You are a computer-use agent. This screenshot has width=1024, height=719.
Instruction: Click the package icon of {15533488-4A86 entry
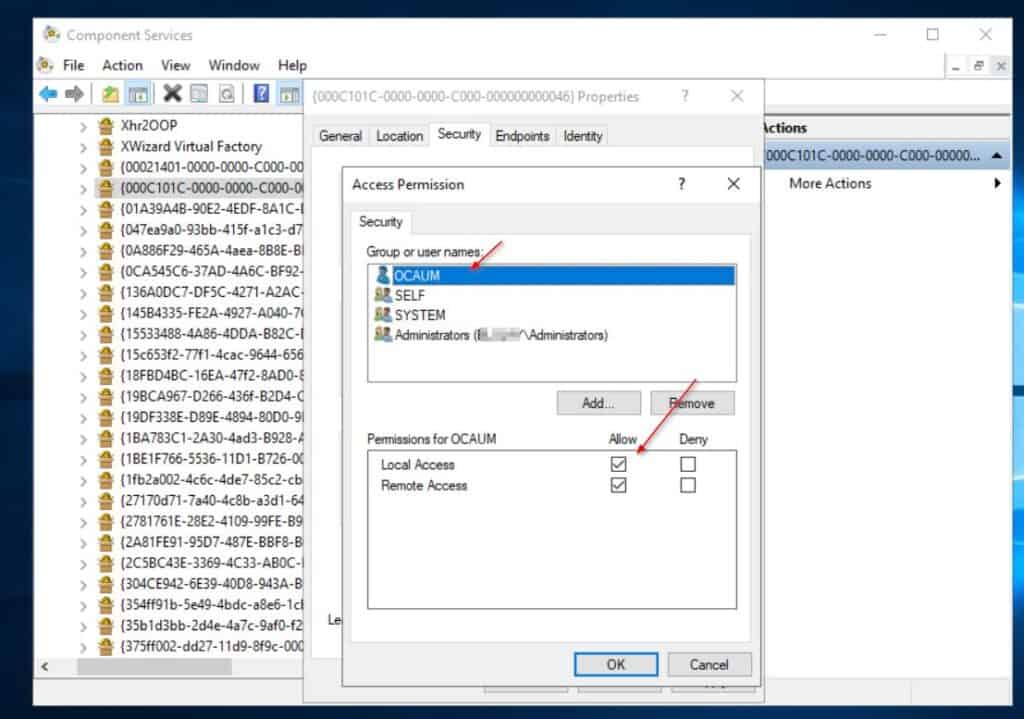click(106, 334)
